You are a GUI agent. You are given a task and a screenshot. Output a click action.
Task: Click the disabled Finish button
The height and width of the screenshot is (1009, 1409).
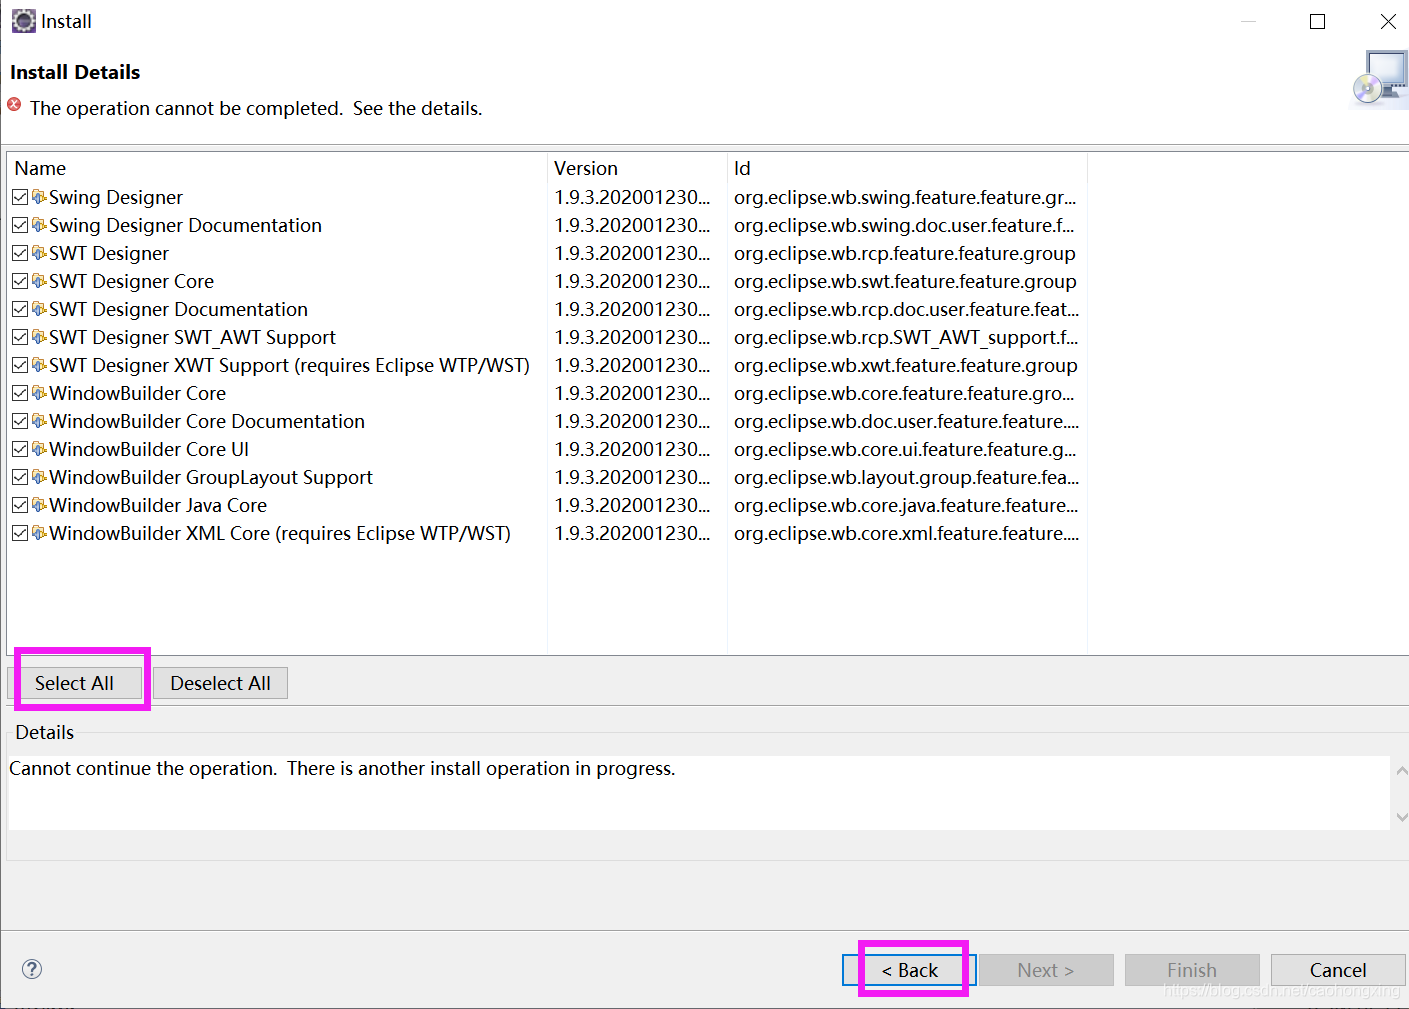1192,970
